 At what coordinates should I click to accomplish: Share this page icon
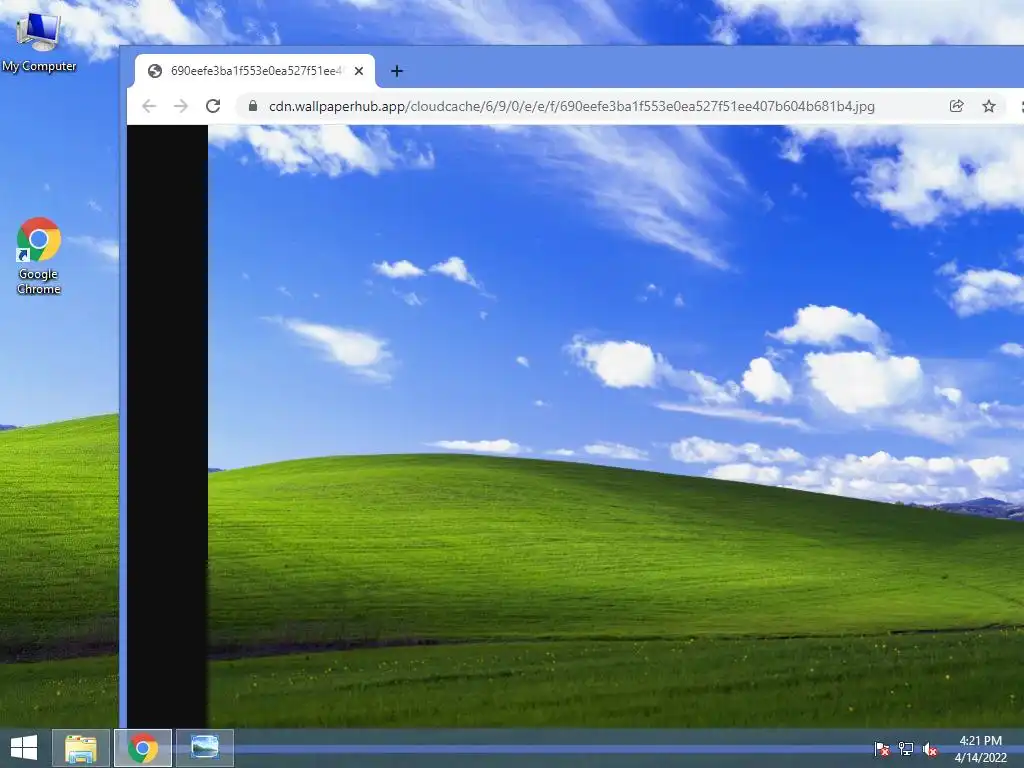[956, 106]
